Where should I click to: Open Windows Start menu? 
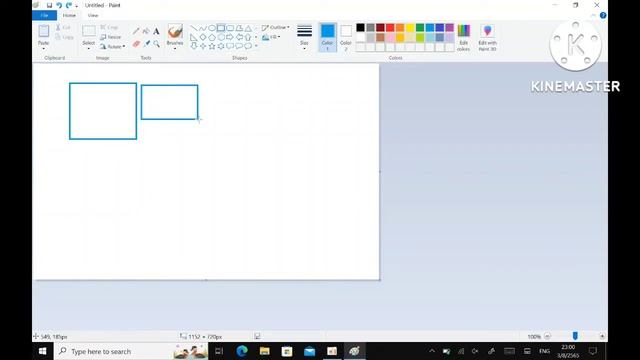click(42, 351)
